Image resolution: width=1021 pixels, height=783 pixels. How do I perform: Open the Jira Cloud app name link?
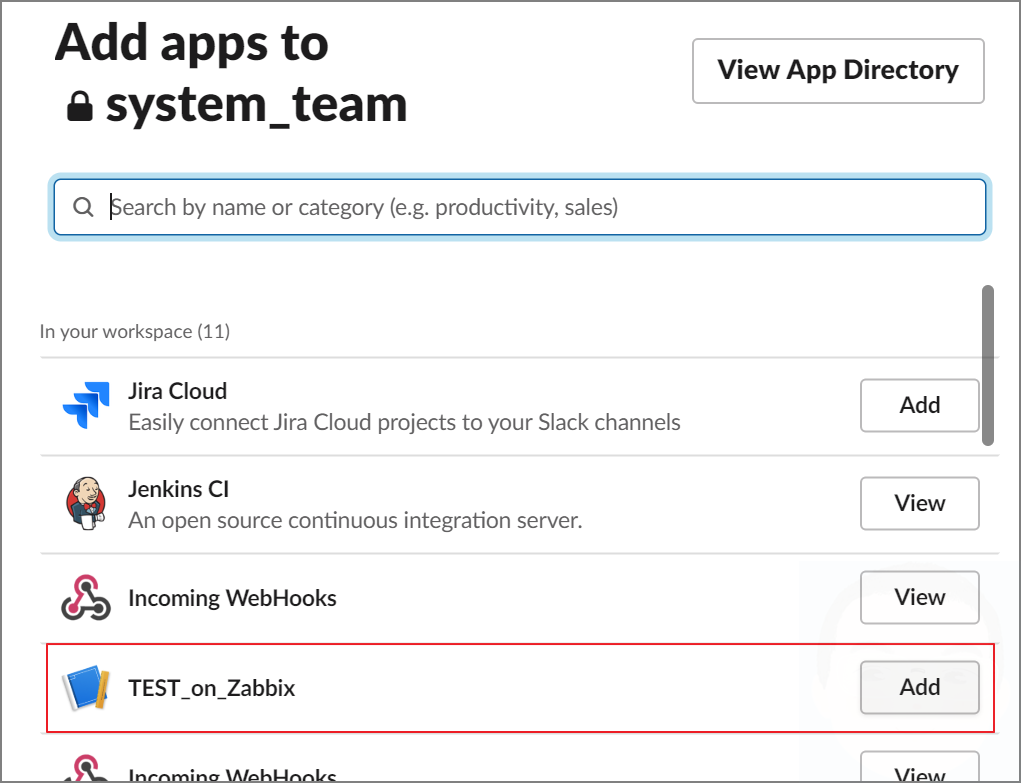click(177, 391)
